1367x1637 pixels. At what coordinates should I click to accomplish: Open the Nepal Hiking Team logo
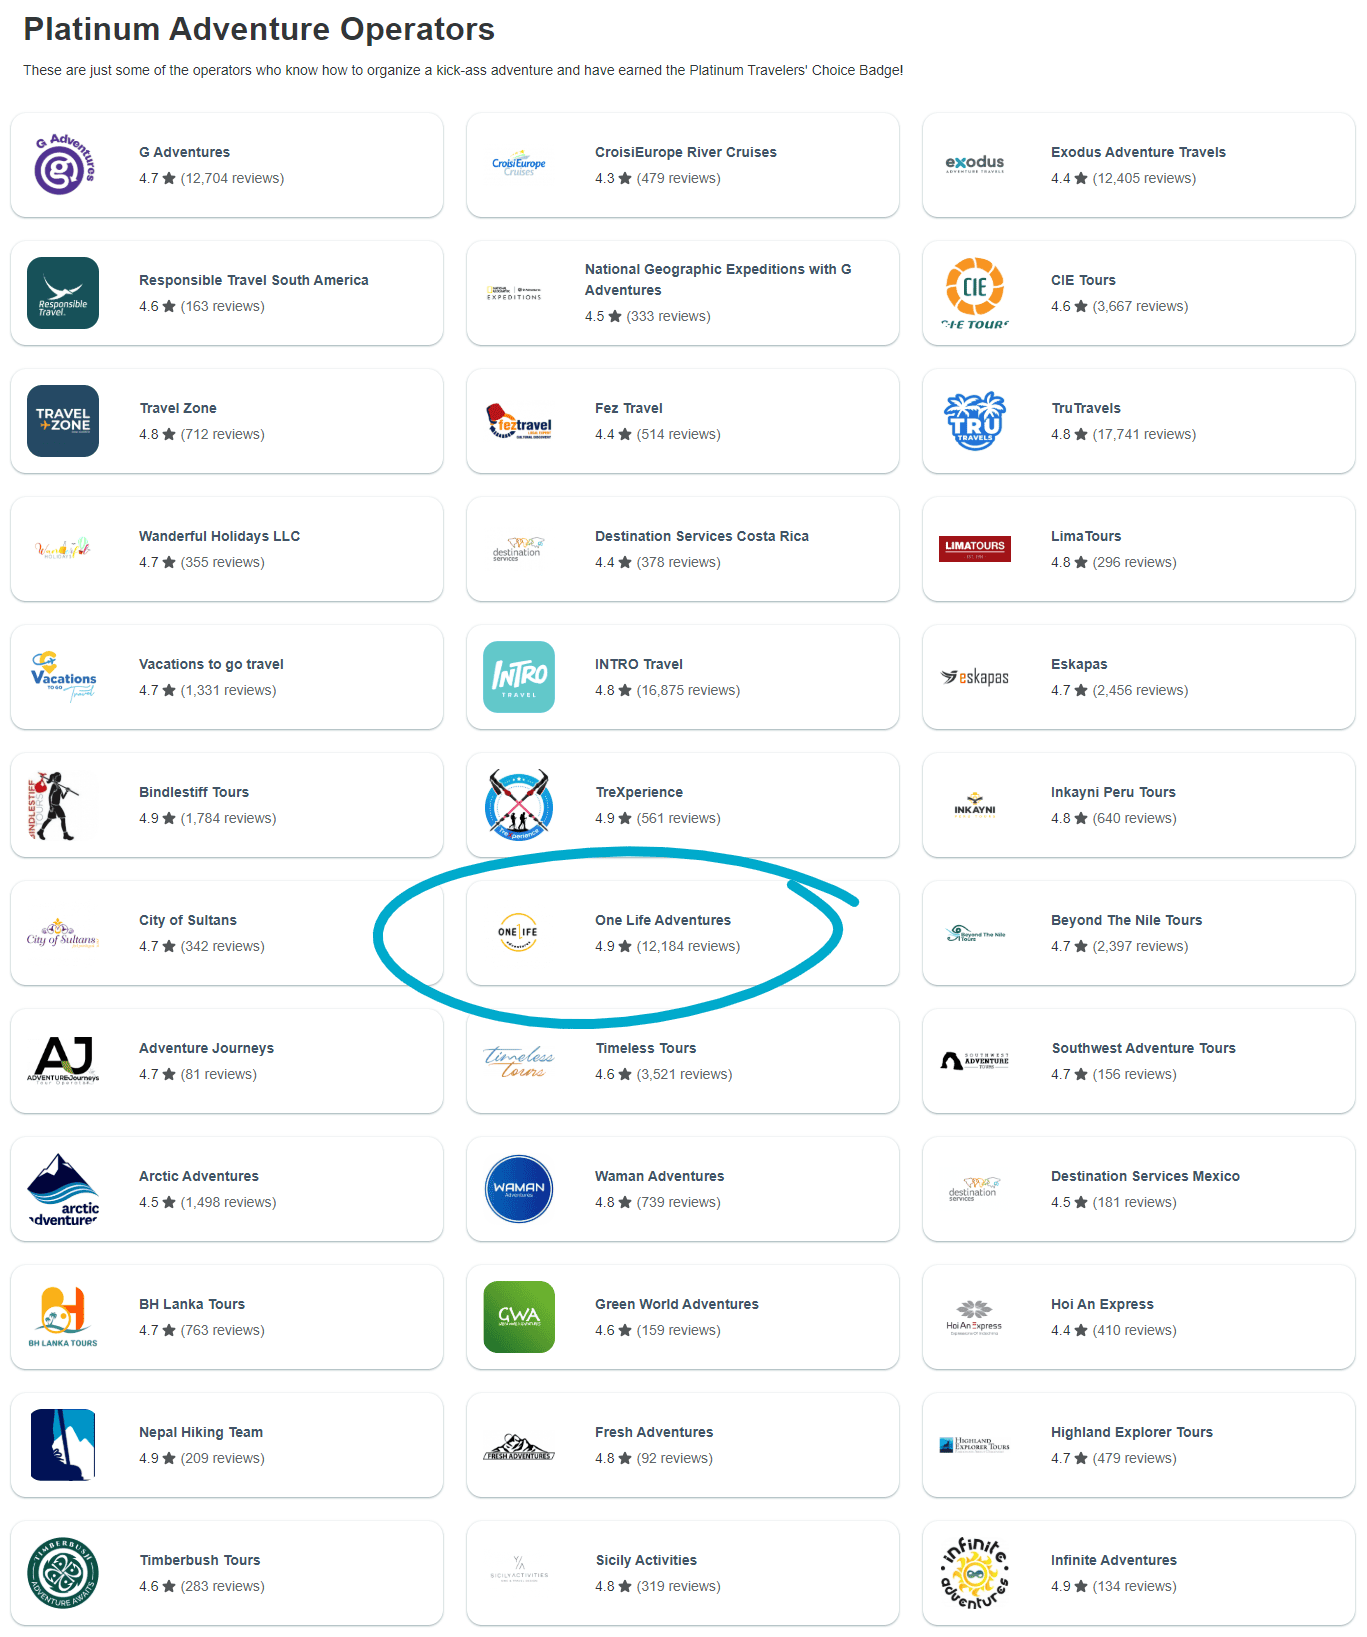(x=63, y=1445)
